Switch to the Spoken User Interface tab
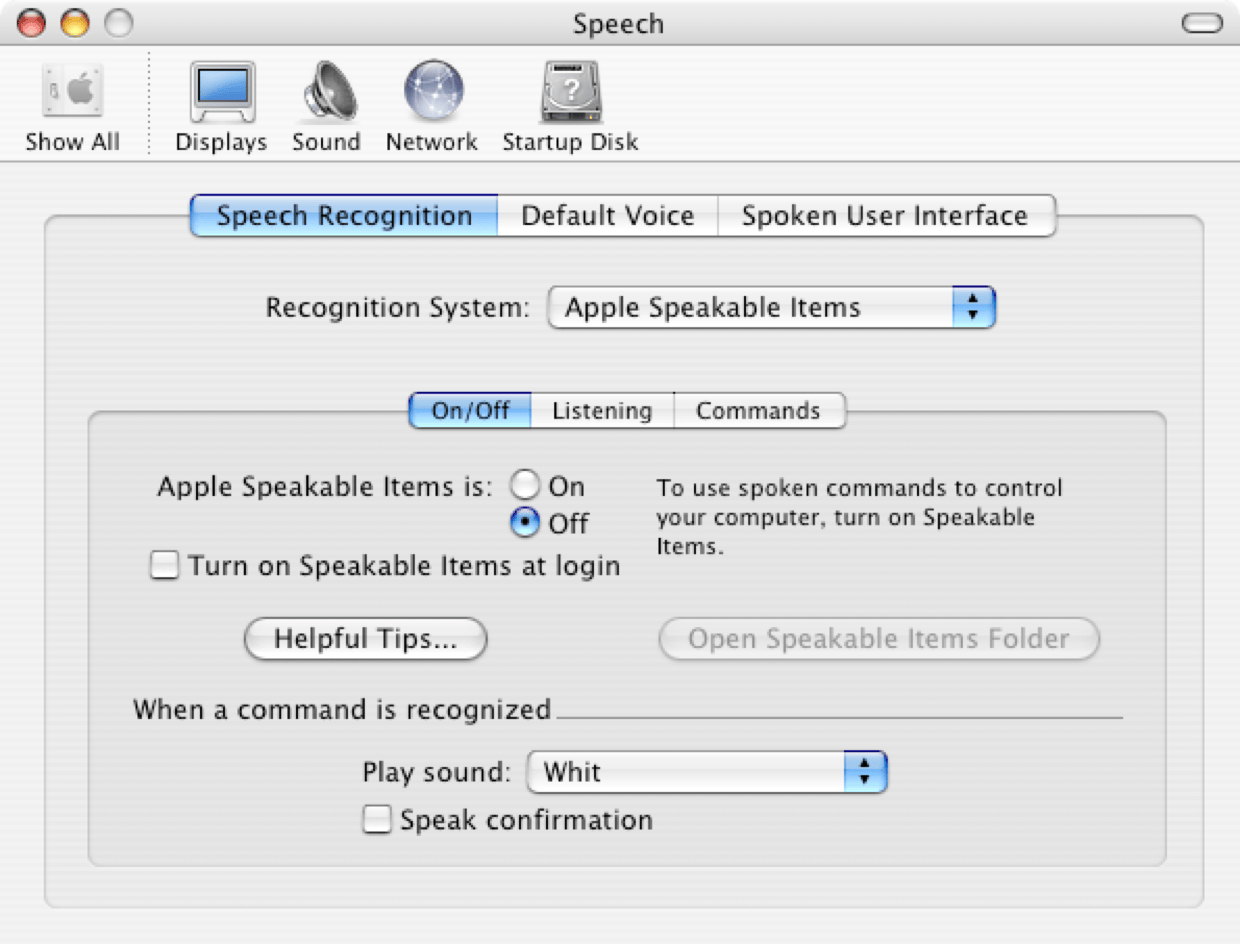Viewport: 1240px width, 944px height. click(x=886, y=216)
